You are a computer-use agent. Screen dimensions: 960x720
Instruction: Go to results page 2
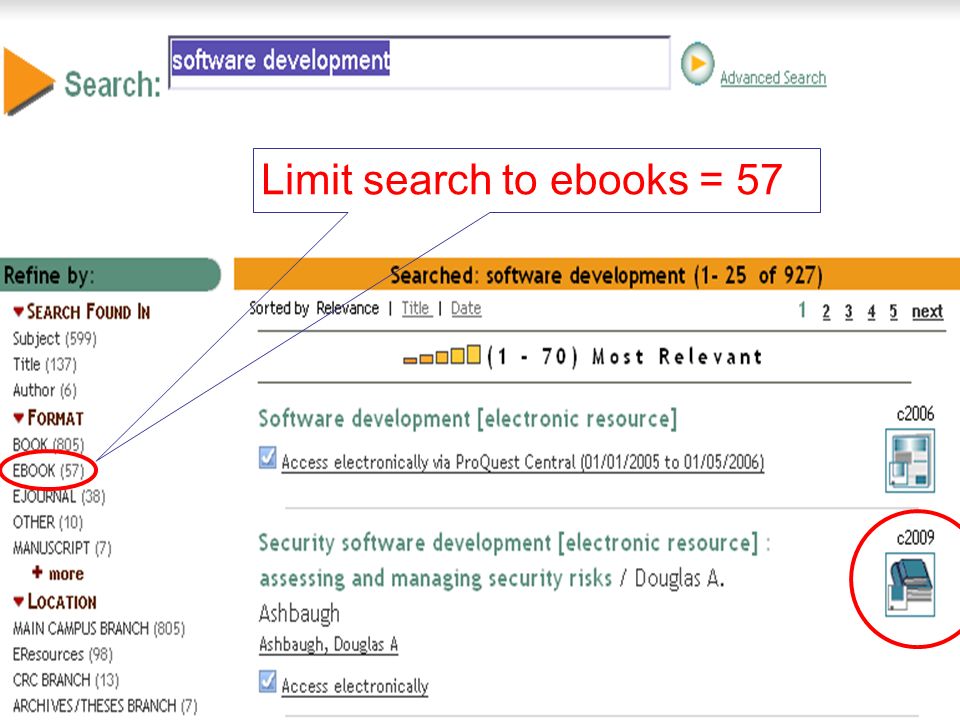coord(826,312)
